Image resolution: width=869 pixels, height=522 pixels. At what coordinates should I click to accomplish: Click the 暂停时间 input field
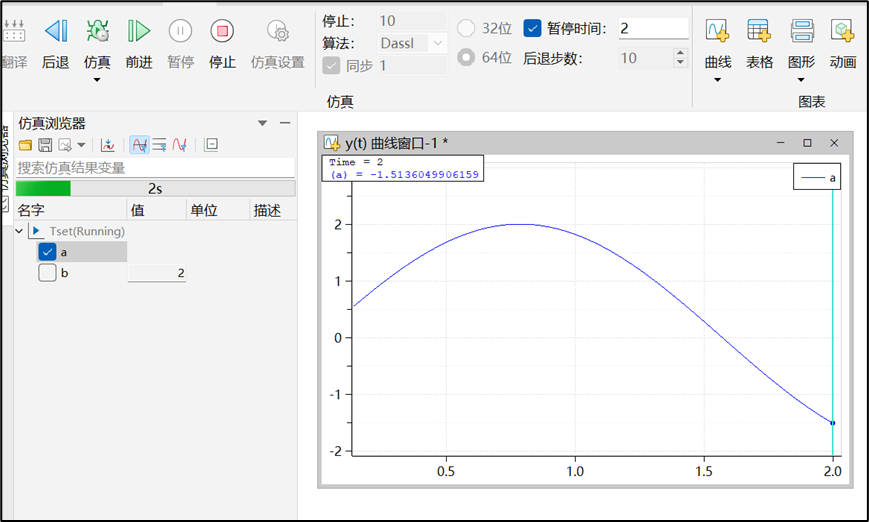coord(653,28)
